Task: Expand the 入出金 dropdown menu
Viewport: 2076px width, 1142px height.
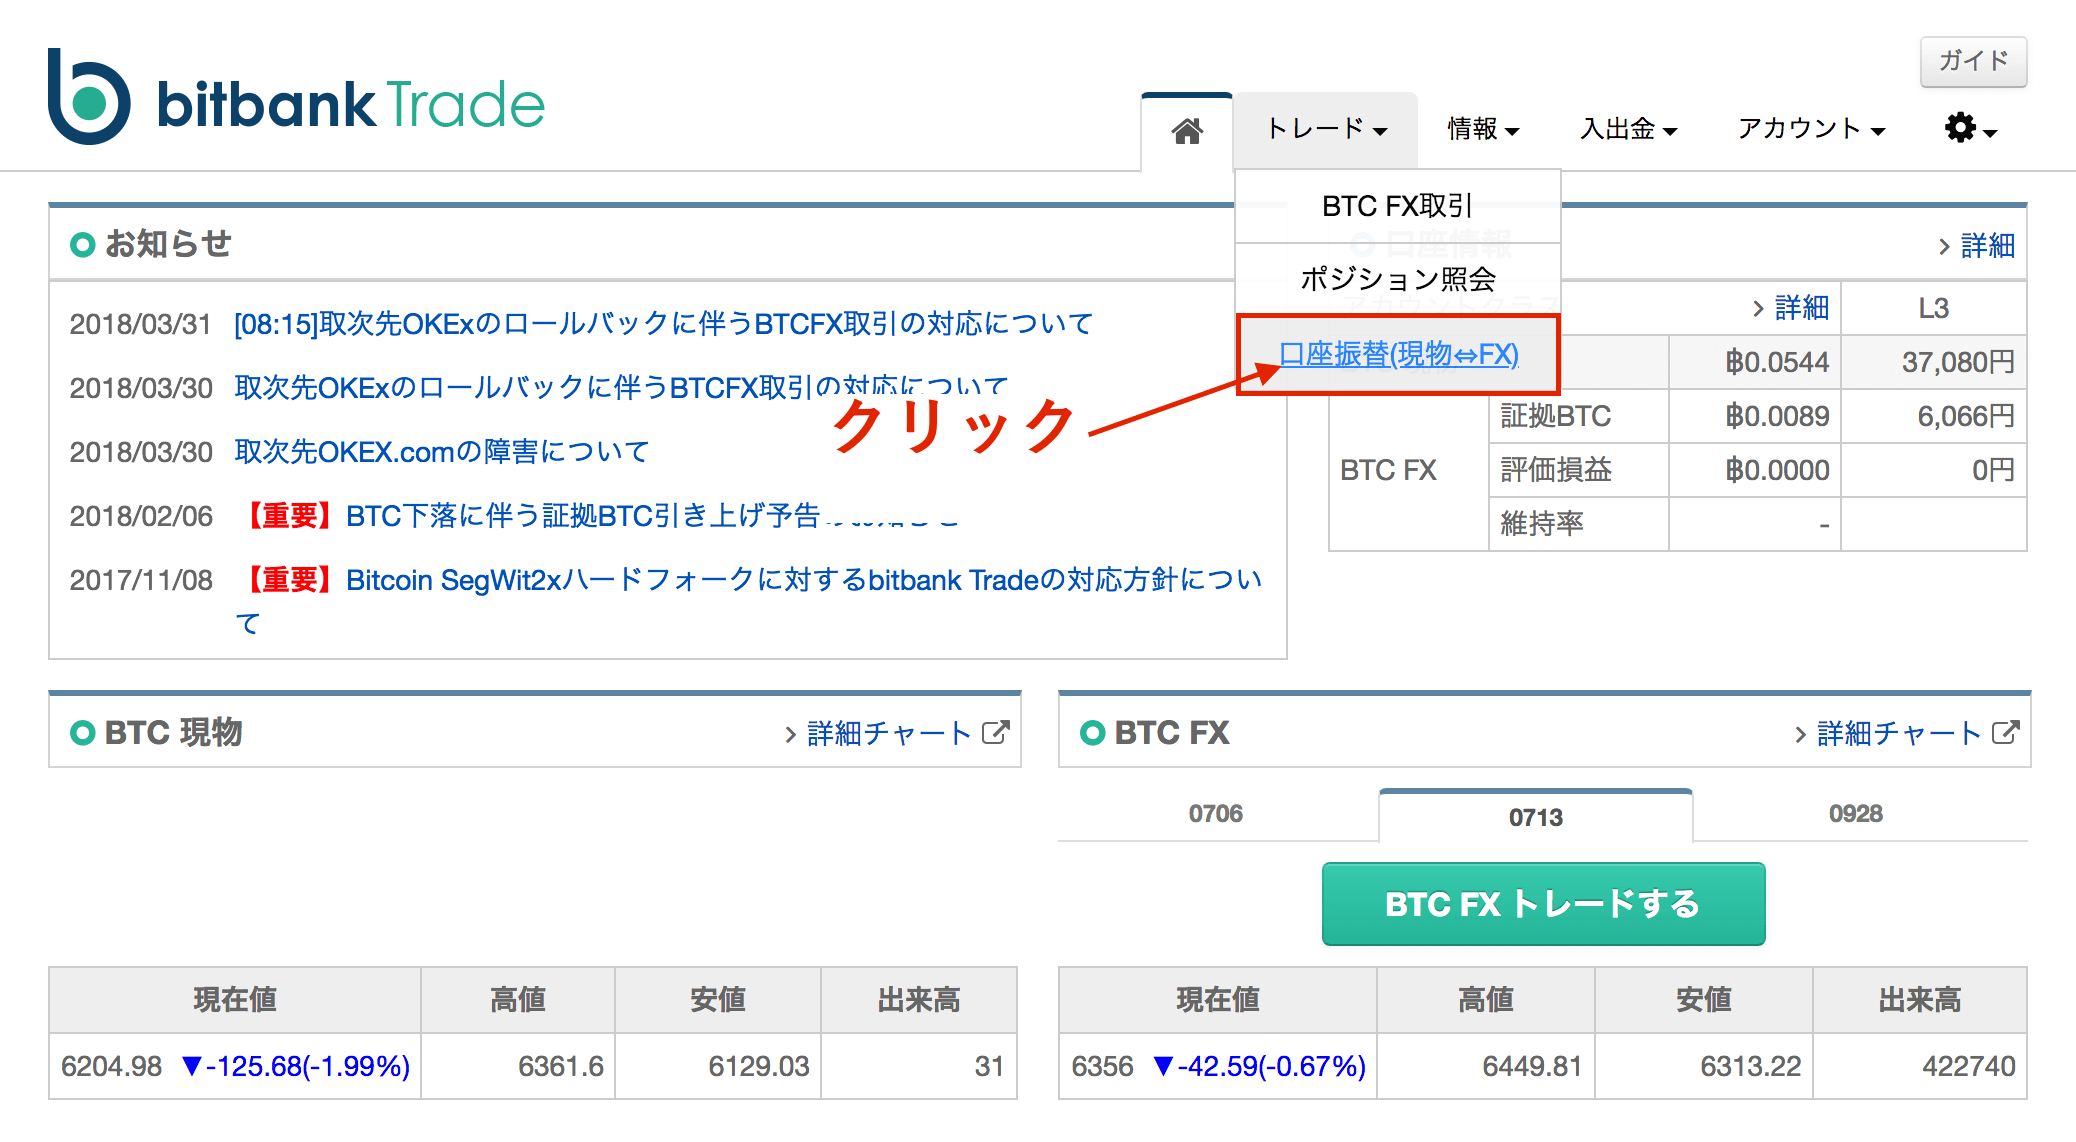Action: (1628, 129)
